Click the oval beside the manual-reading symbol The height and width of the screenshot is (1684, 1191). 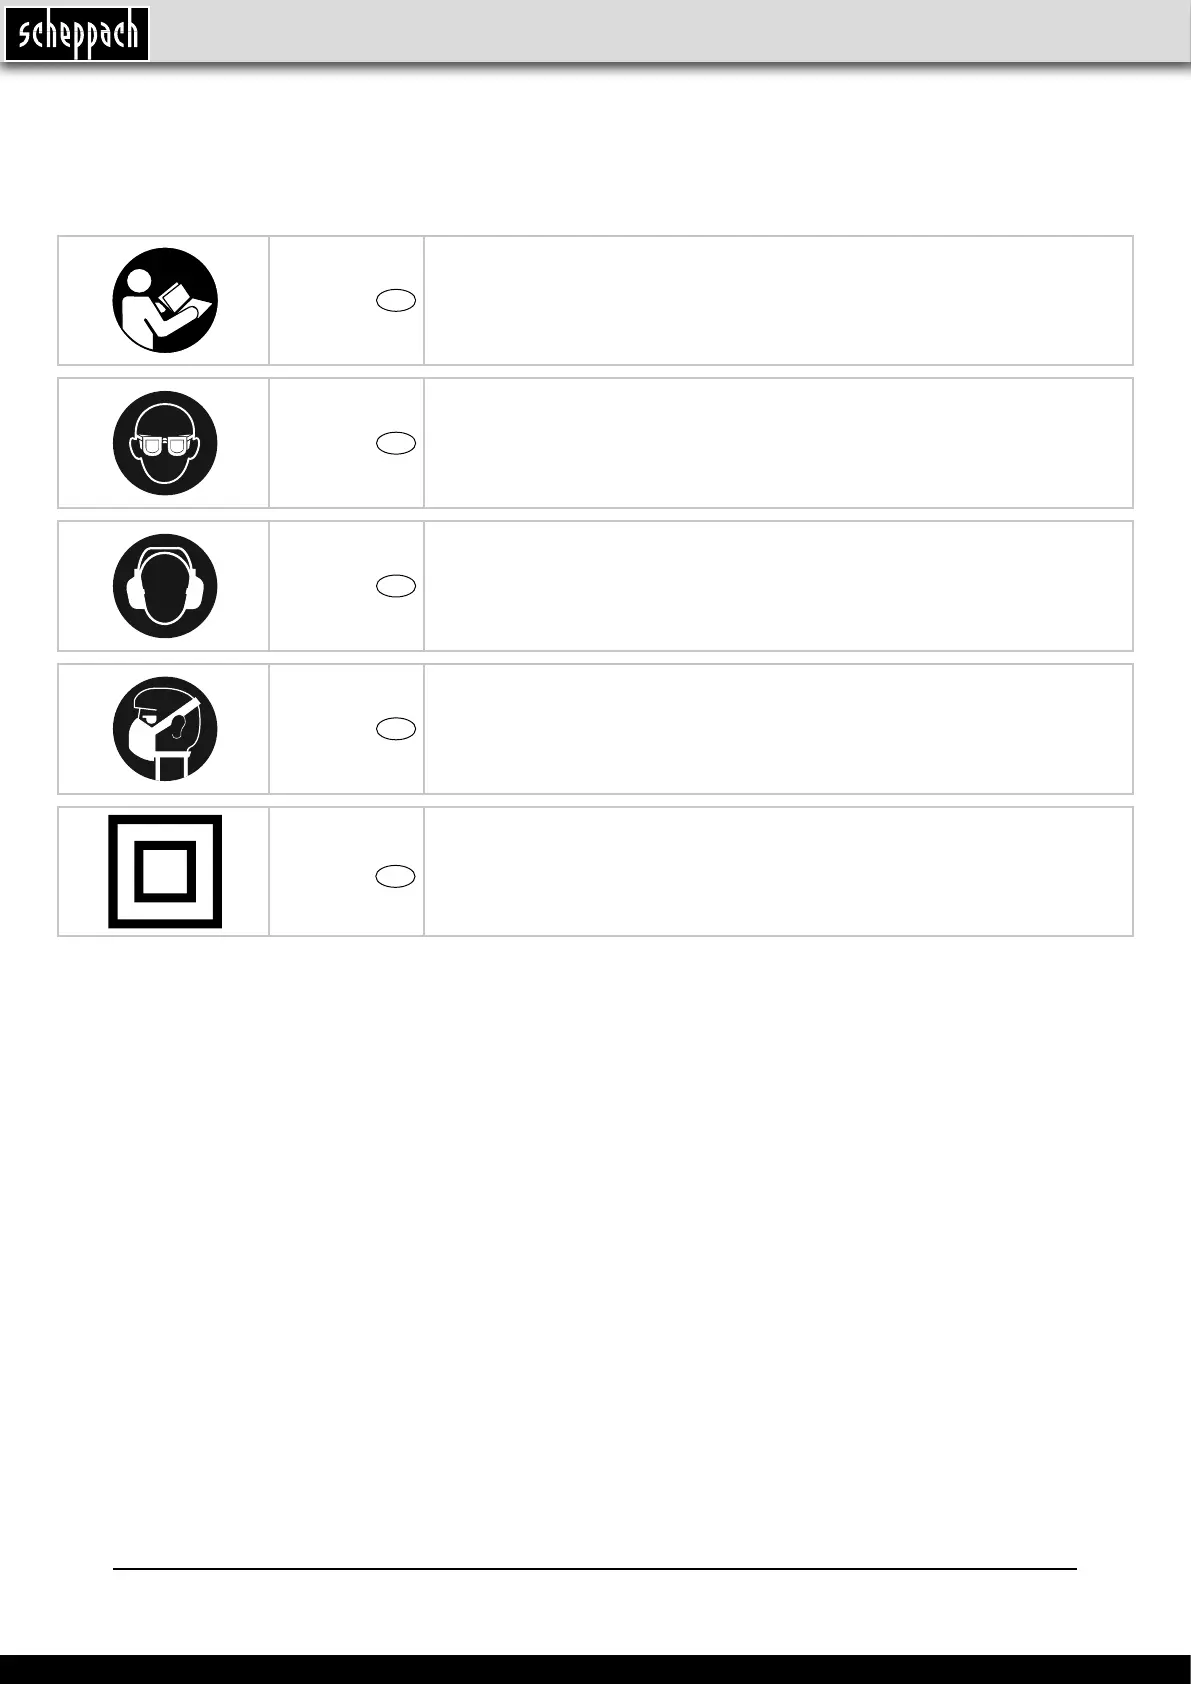[397, 301]
